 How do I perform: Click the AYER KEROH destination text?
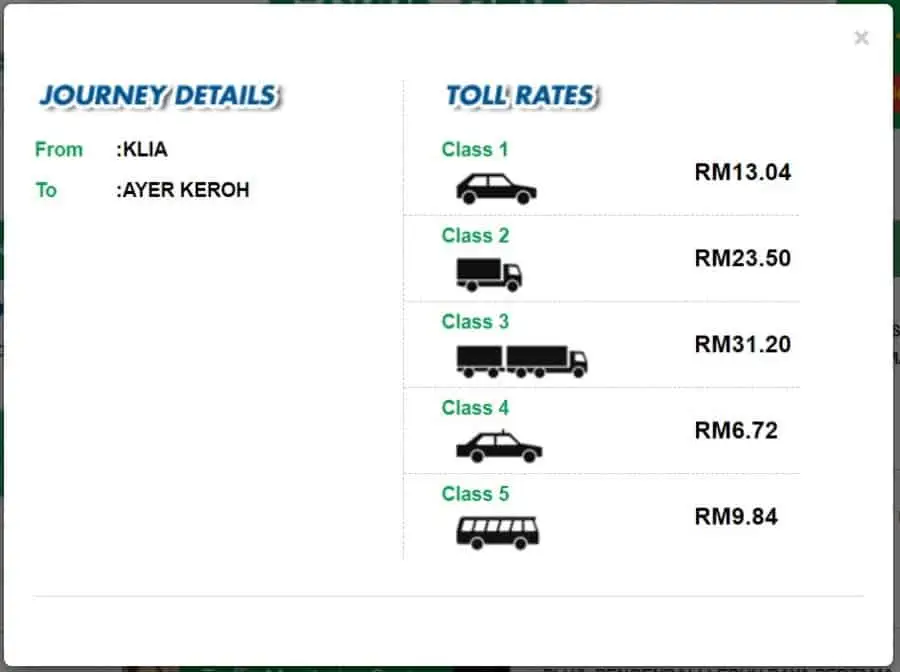(x=186, y=189)
